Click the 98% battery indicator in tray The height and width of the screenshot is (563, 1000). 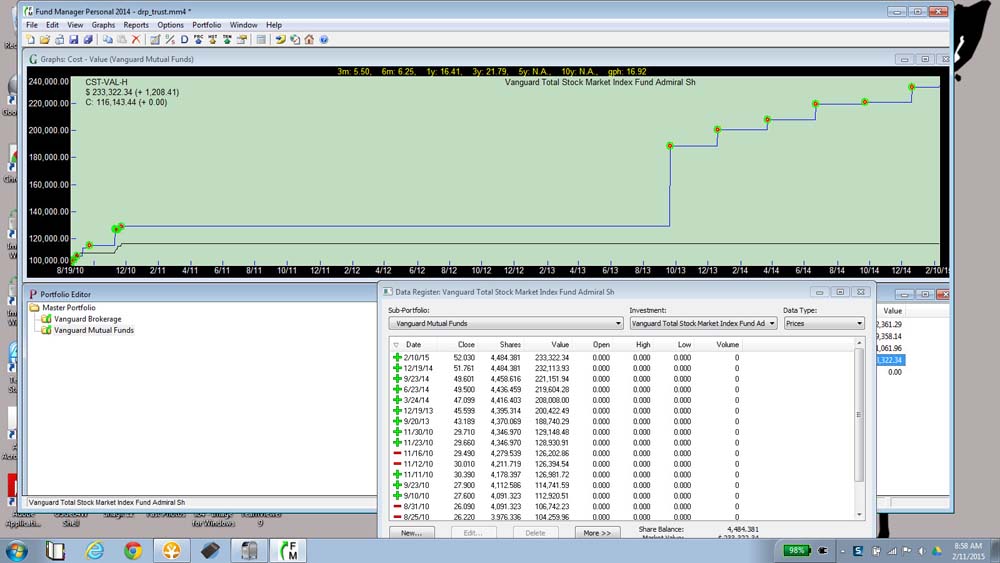[x=796, y=550]
